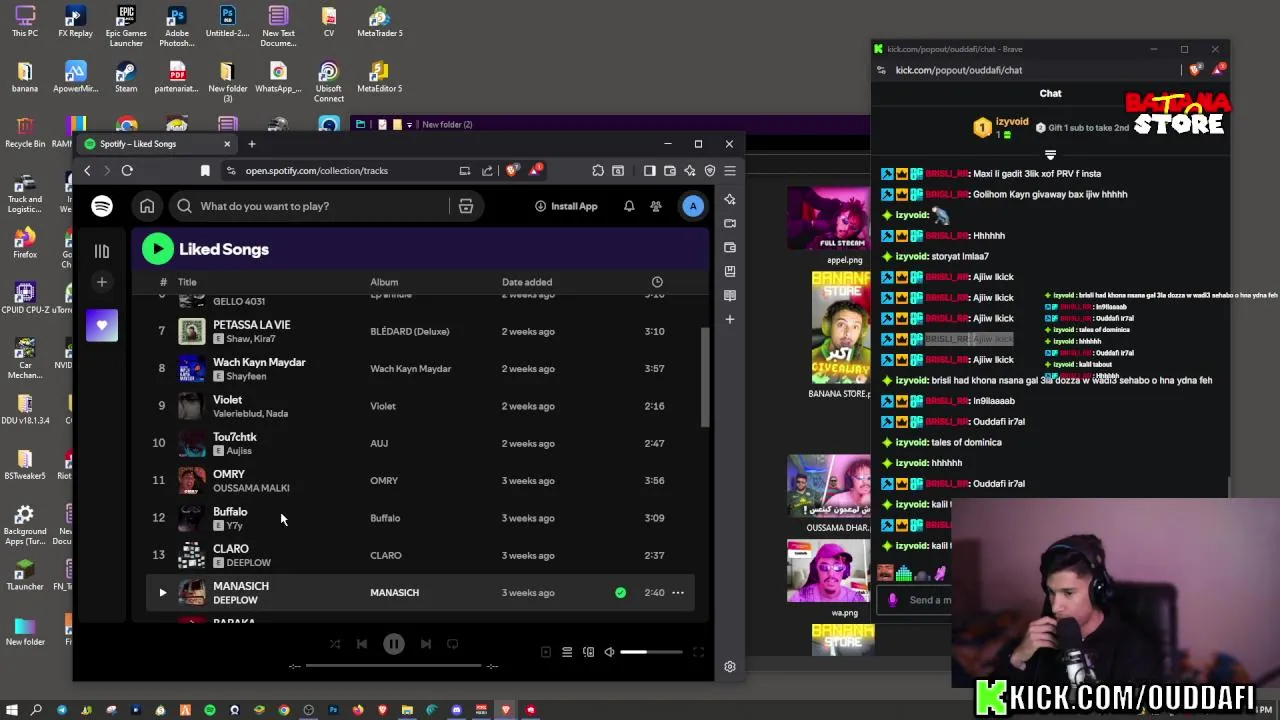The image size is (1280, 720).
Task: Open the Violet album link
Action: (382, 406)
